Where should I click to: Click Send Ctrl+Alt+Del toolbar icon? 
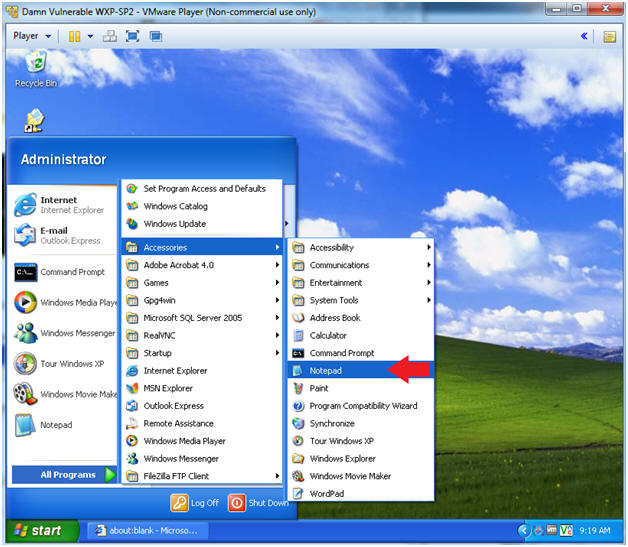click(x=110, y=36)
